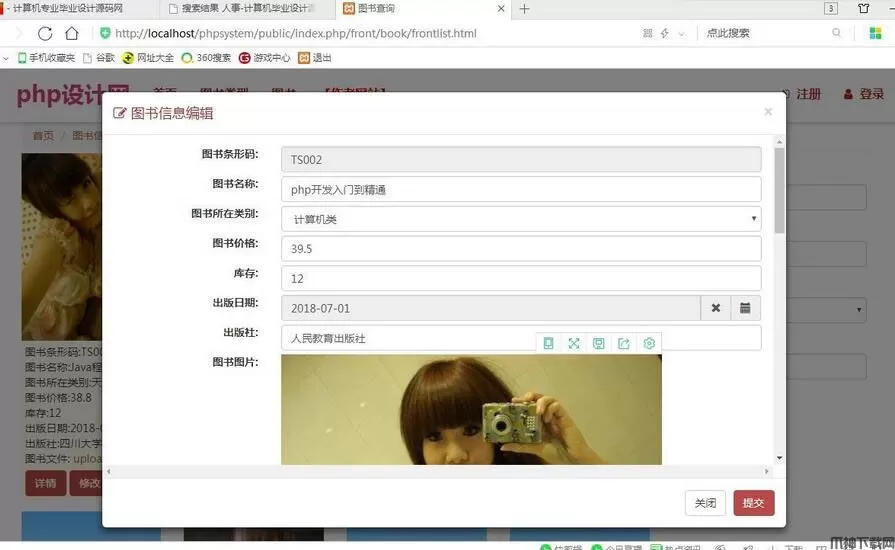This screenshot has width=895, height=550.
Task: Click the 图书价格 field showing 39.5
Action: (521, 249)
